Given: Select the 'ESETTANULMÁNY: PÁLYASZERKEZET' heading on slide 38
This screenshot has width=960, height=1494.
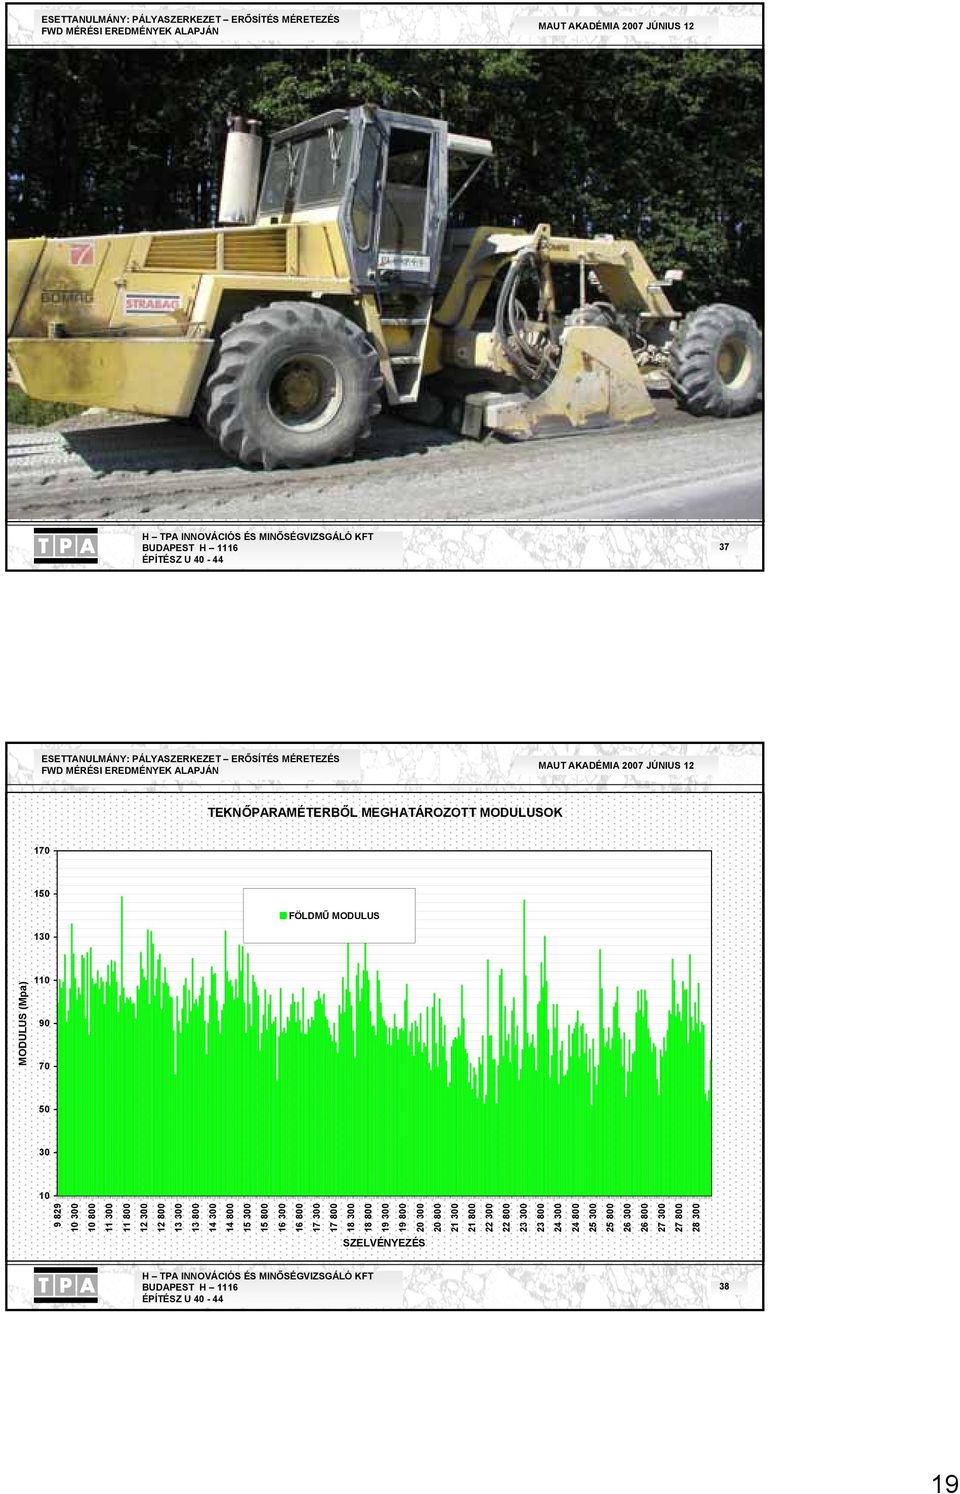Looking at the screenshot, I should coord(190,759).
